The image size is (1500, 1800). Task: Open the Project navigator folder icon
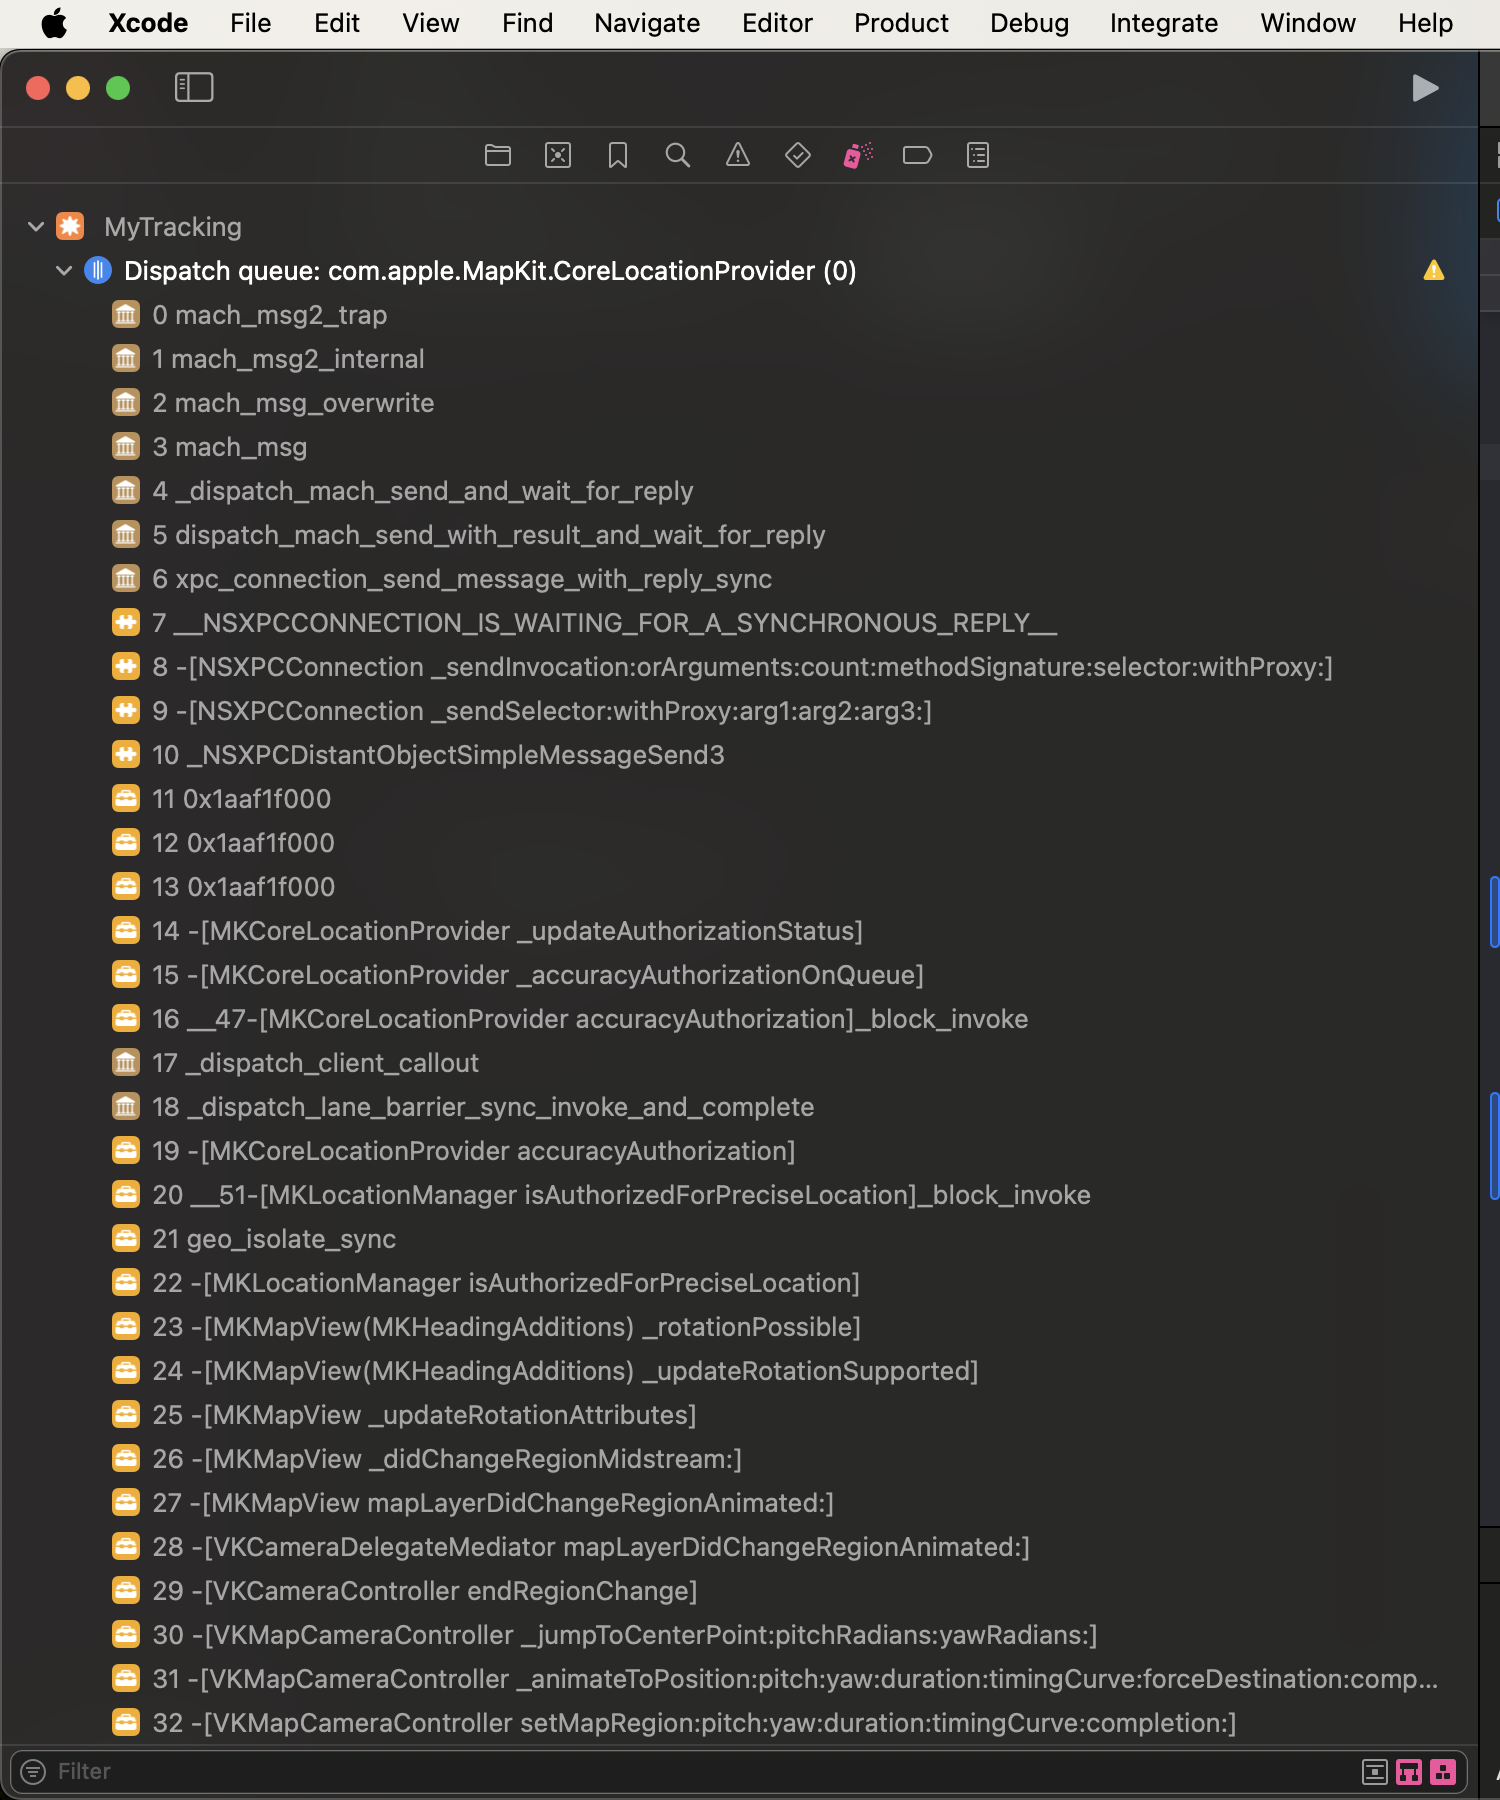(x=498, y=155)
